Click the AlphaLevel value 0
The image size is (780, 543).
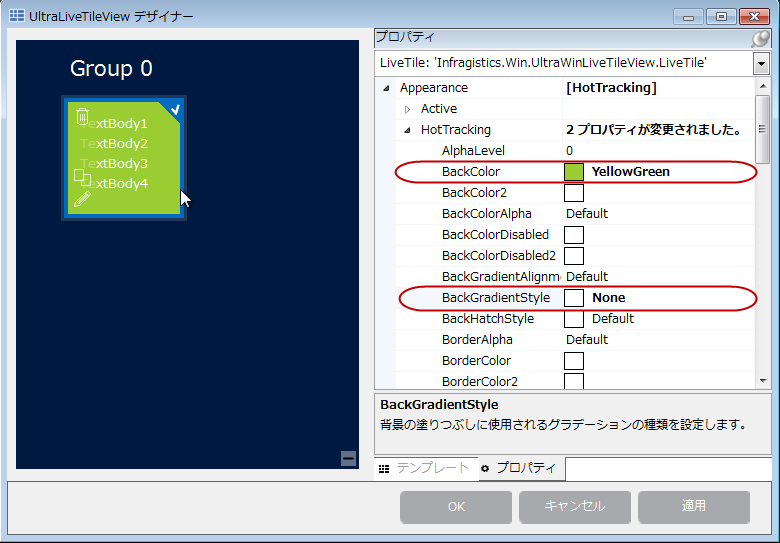pyautogui.click(x=569, y=151)
